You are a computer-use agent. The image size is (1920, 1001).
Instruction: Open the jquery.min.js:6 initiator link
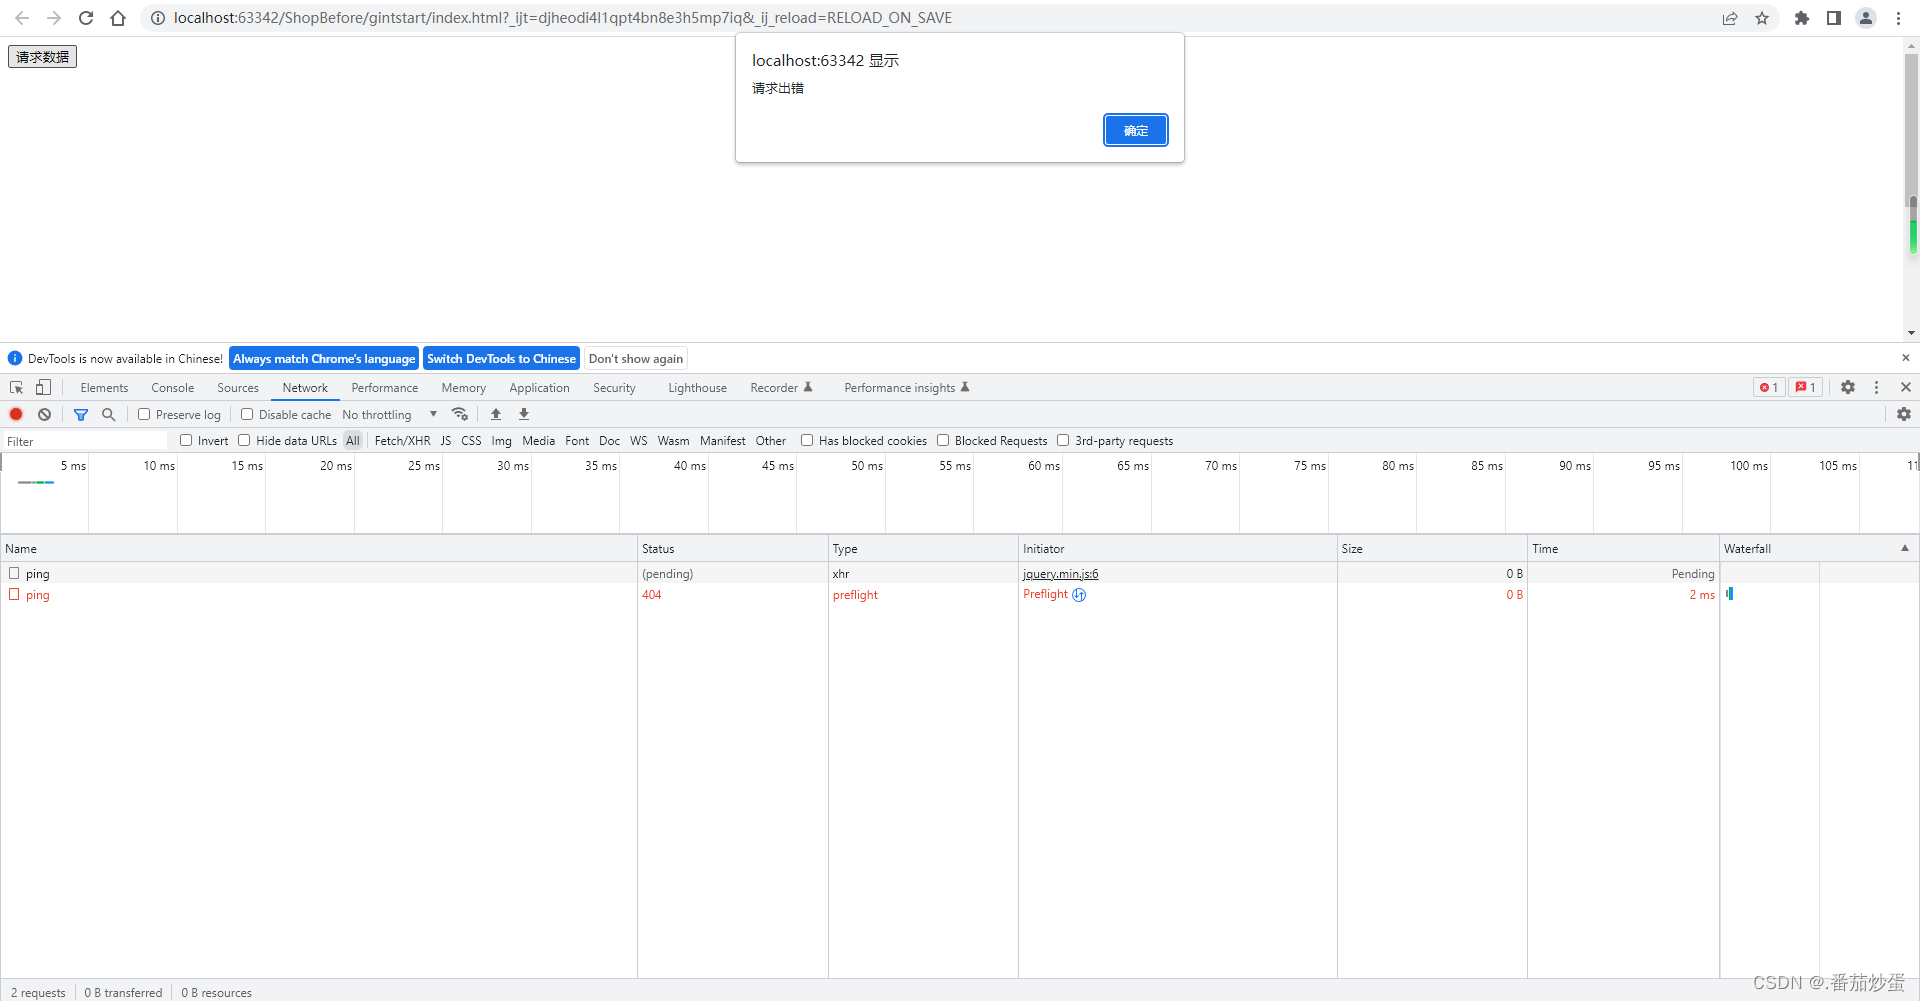[1060, 573]
